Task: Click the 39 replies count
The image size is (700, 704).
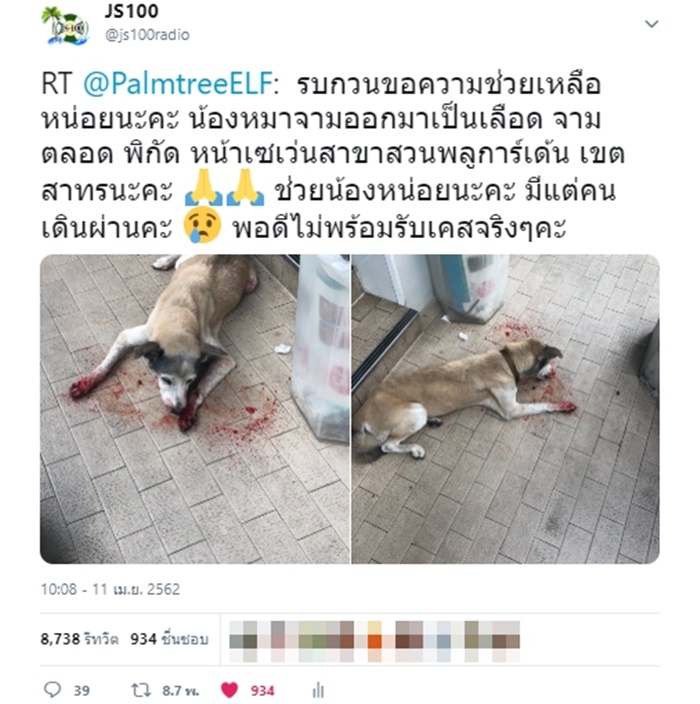Action: point(81,690)
